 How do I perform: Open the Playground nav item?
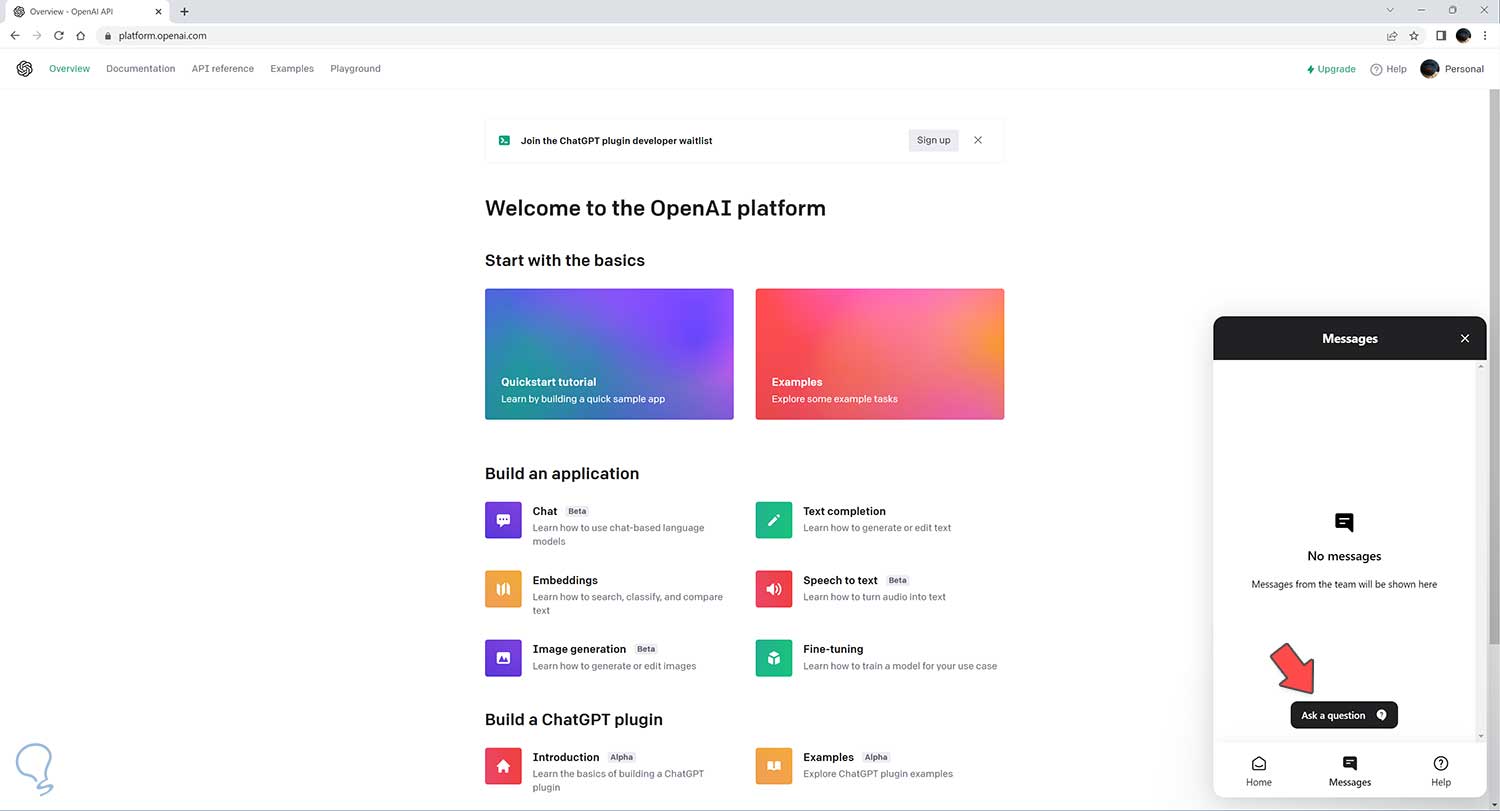click(355, 69)
